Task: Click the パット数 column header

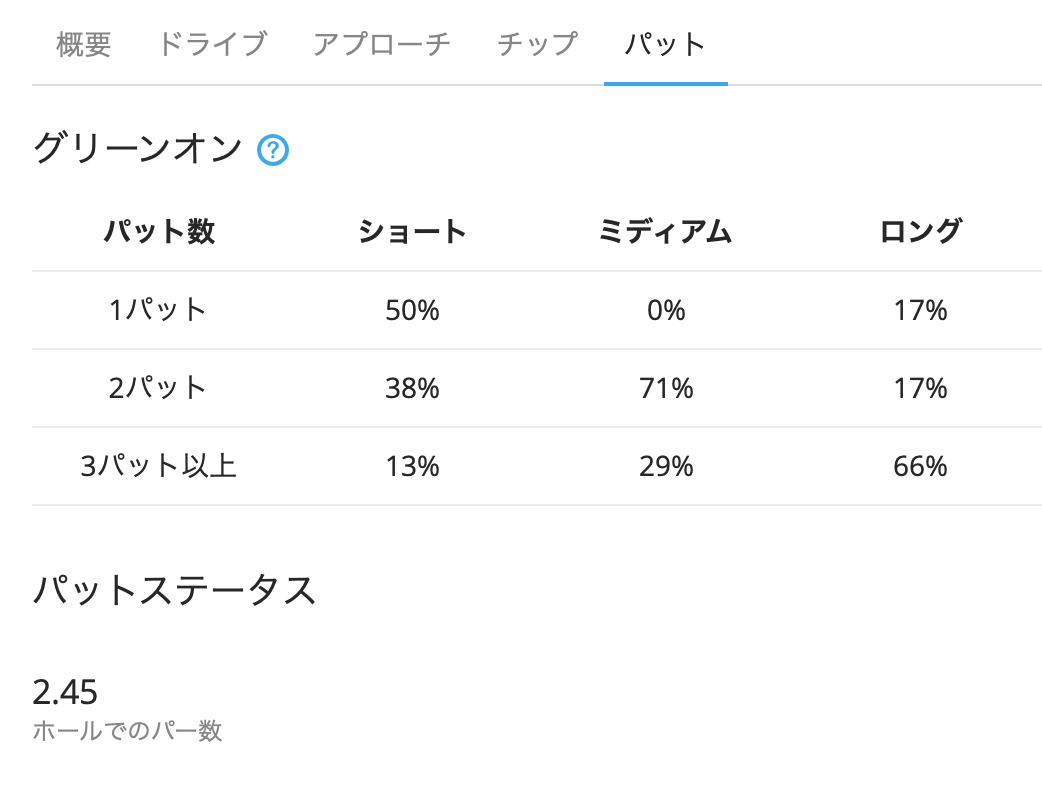Action: pos(159,232)
